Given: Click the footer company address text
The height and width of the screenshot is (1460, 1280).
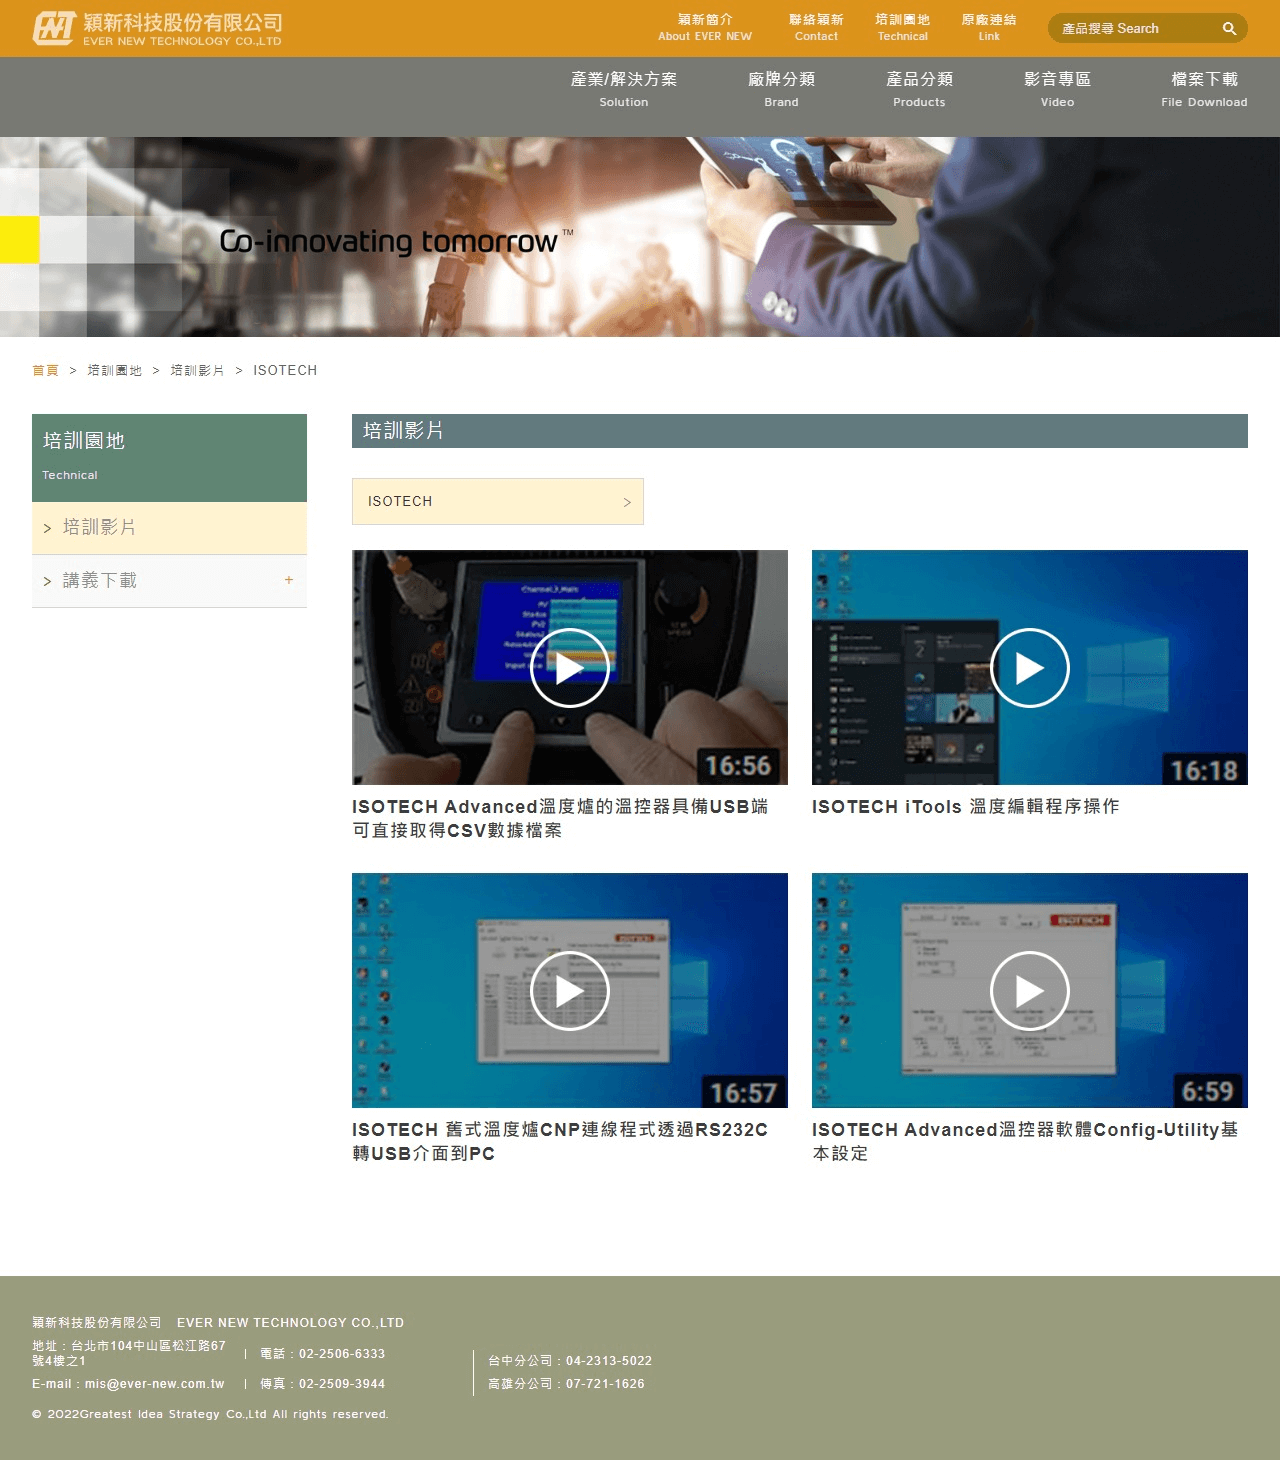Looking at the screenshot, I should pyautogui.click(x=129, y=1353).
